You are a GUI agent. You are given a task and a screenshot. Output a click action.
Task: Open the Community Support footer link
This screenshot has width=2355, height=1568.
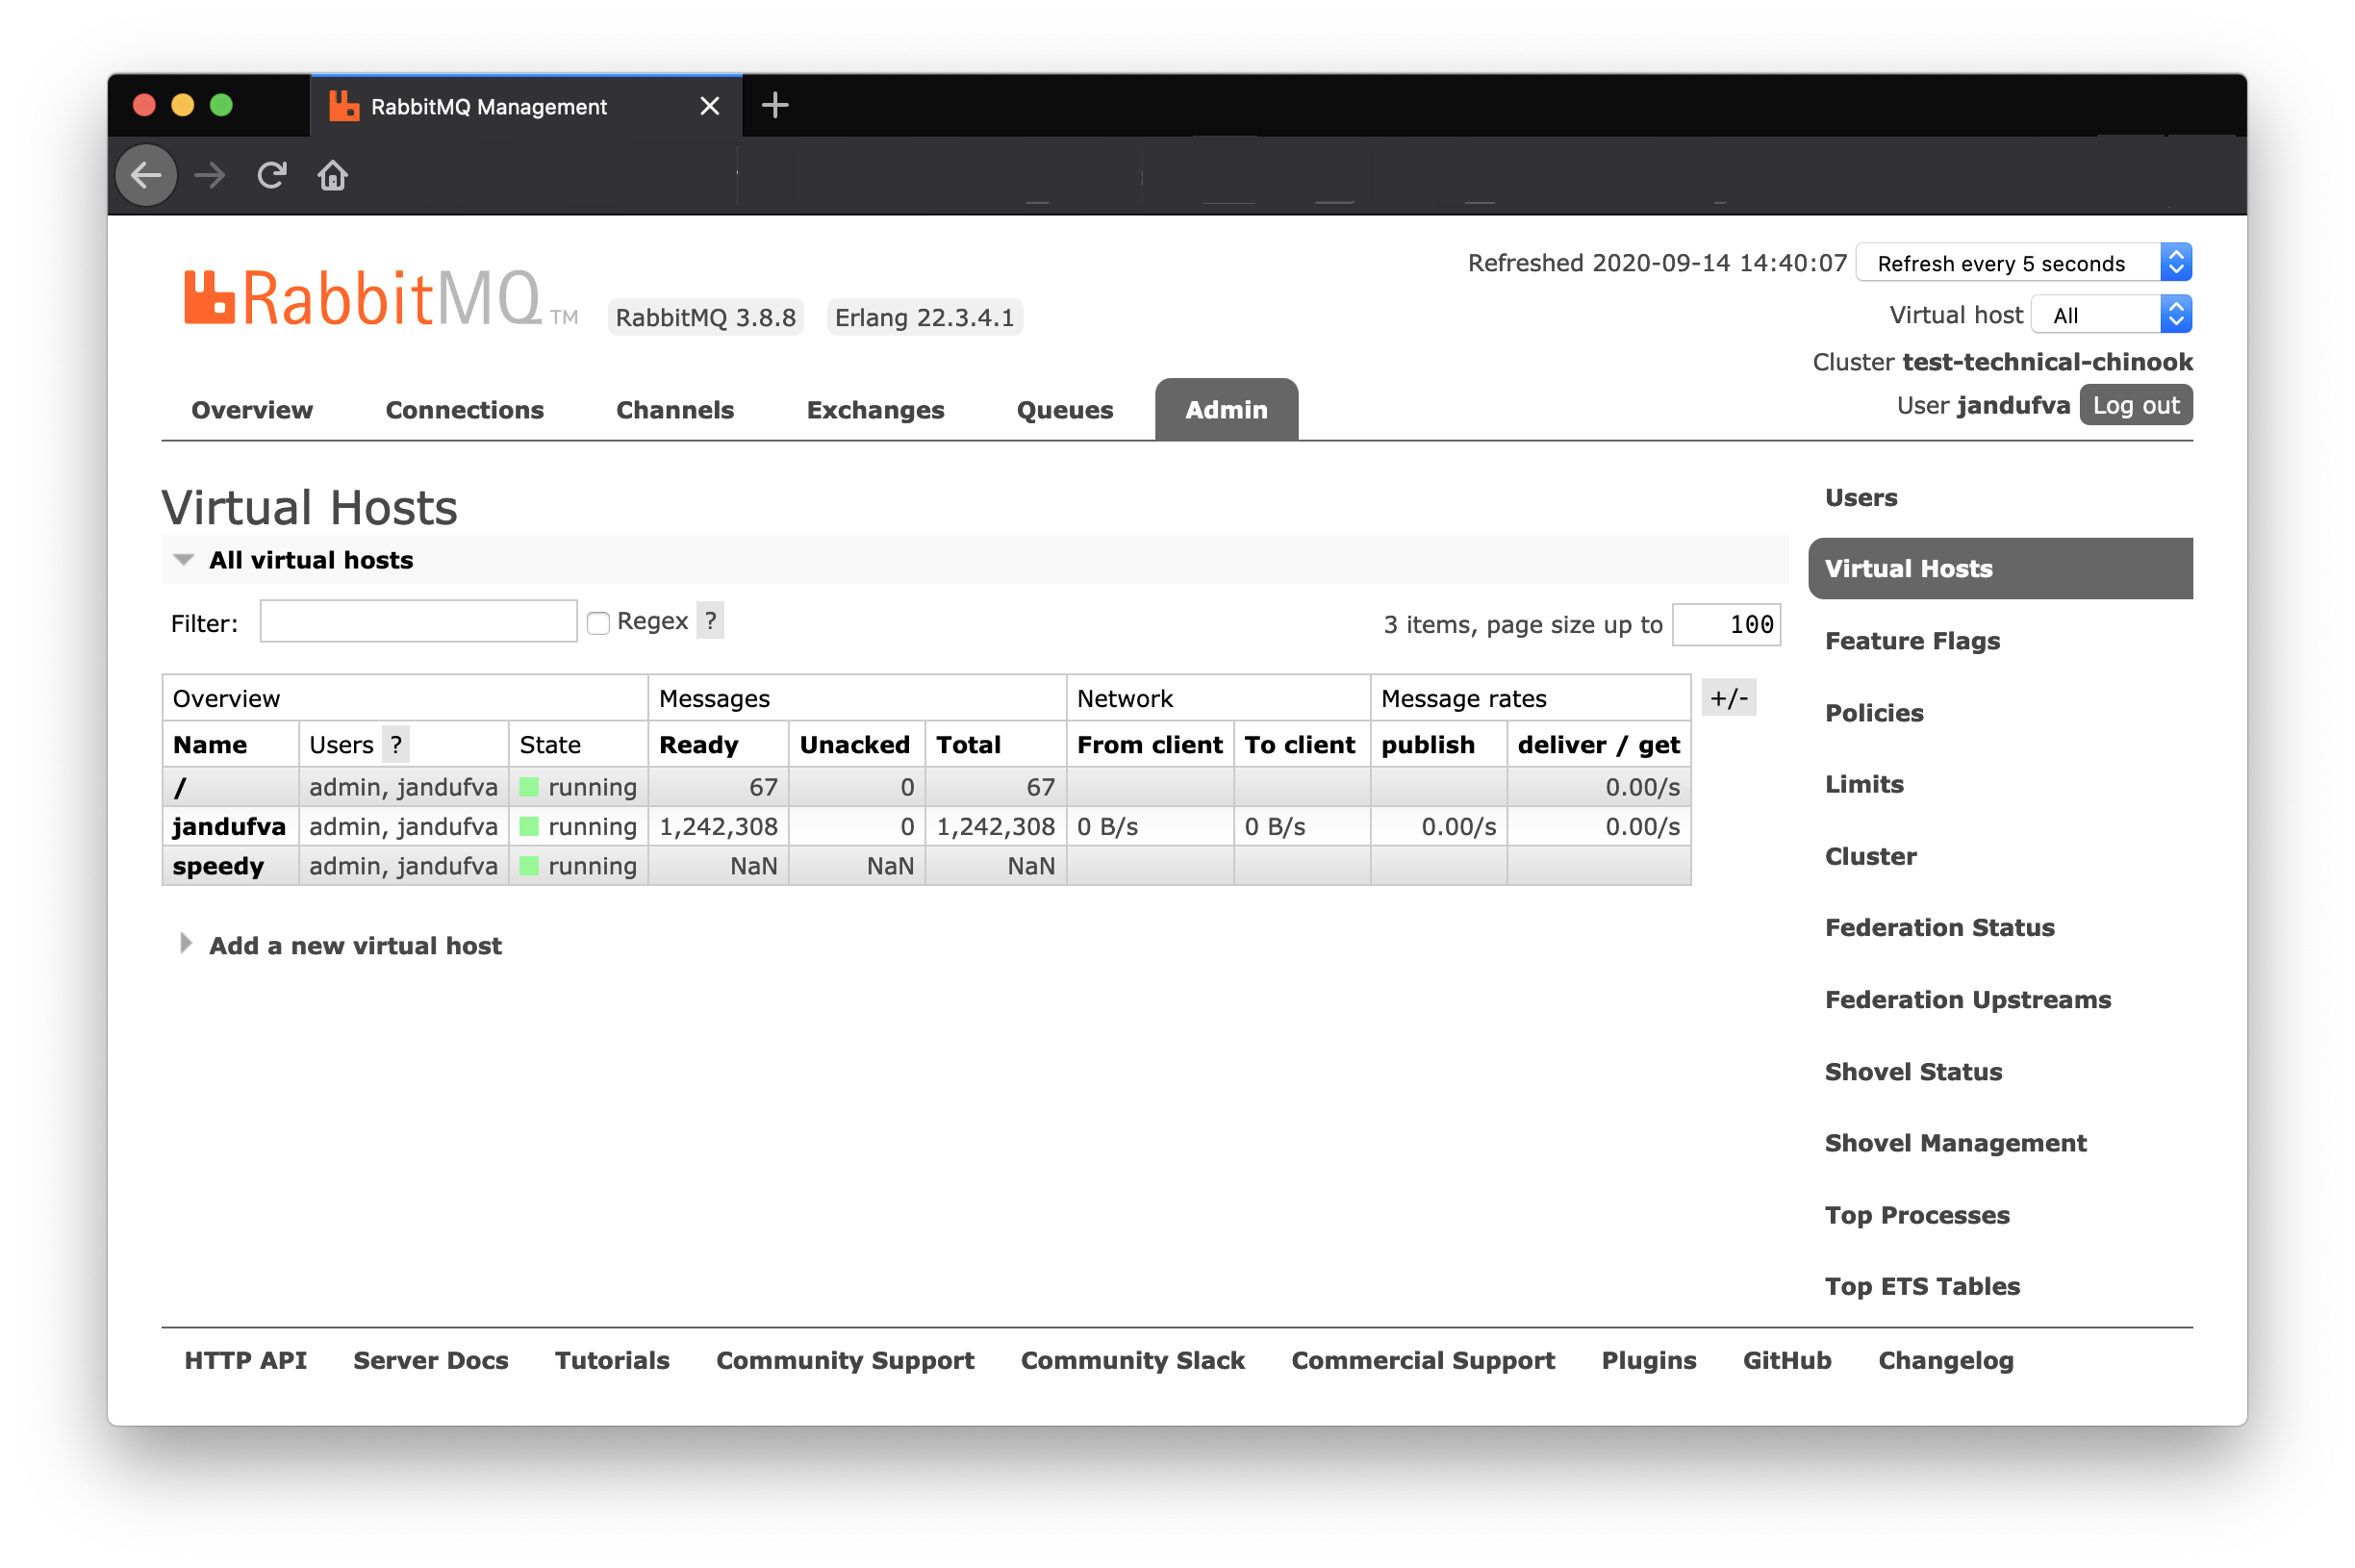click(845, 1360)
